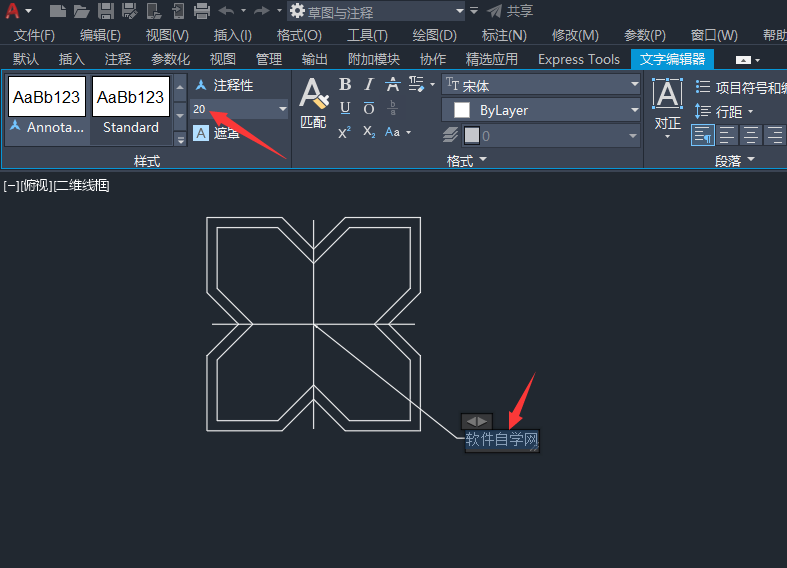
Task: Click the Match text formatting icon
Action: coord(314,103)
